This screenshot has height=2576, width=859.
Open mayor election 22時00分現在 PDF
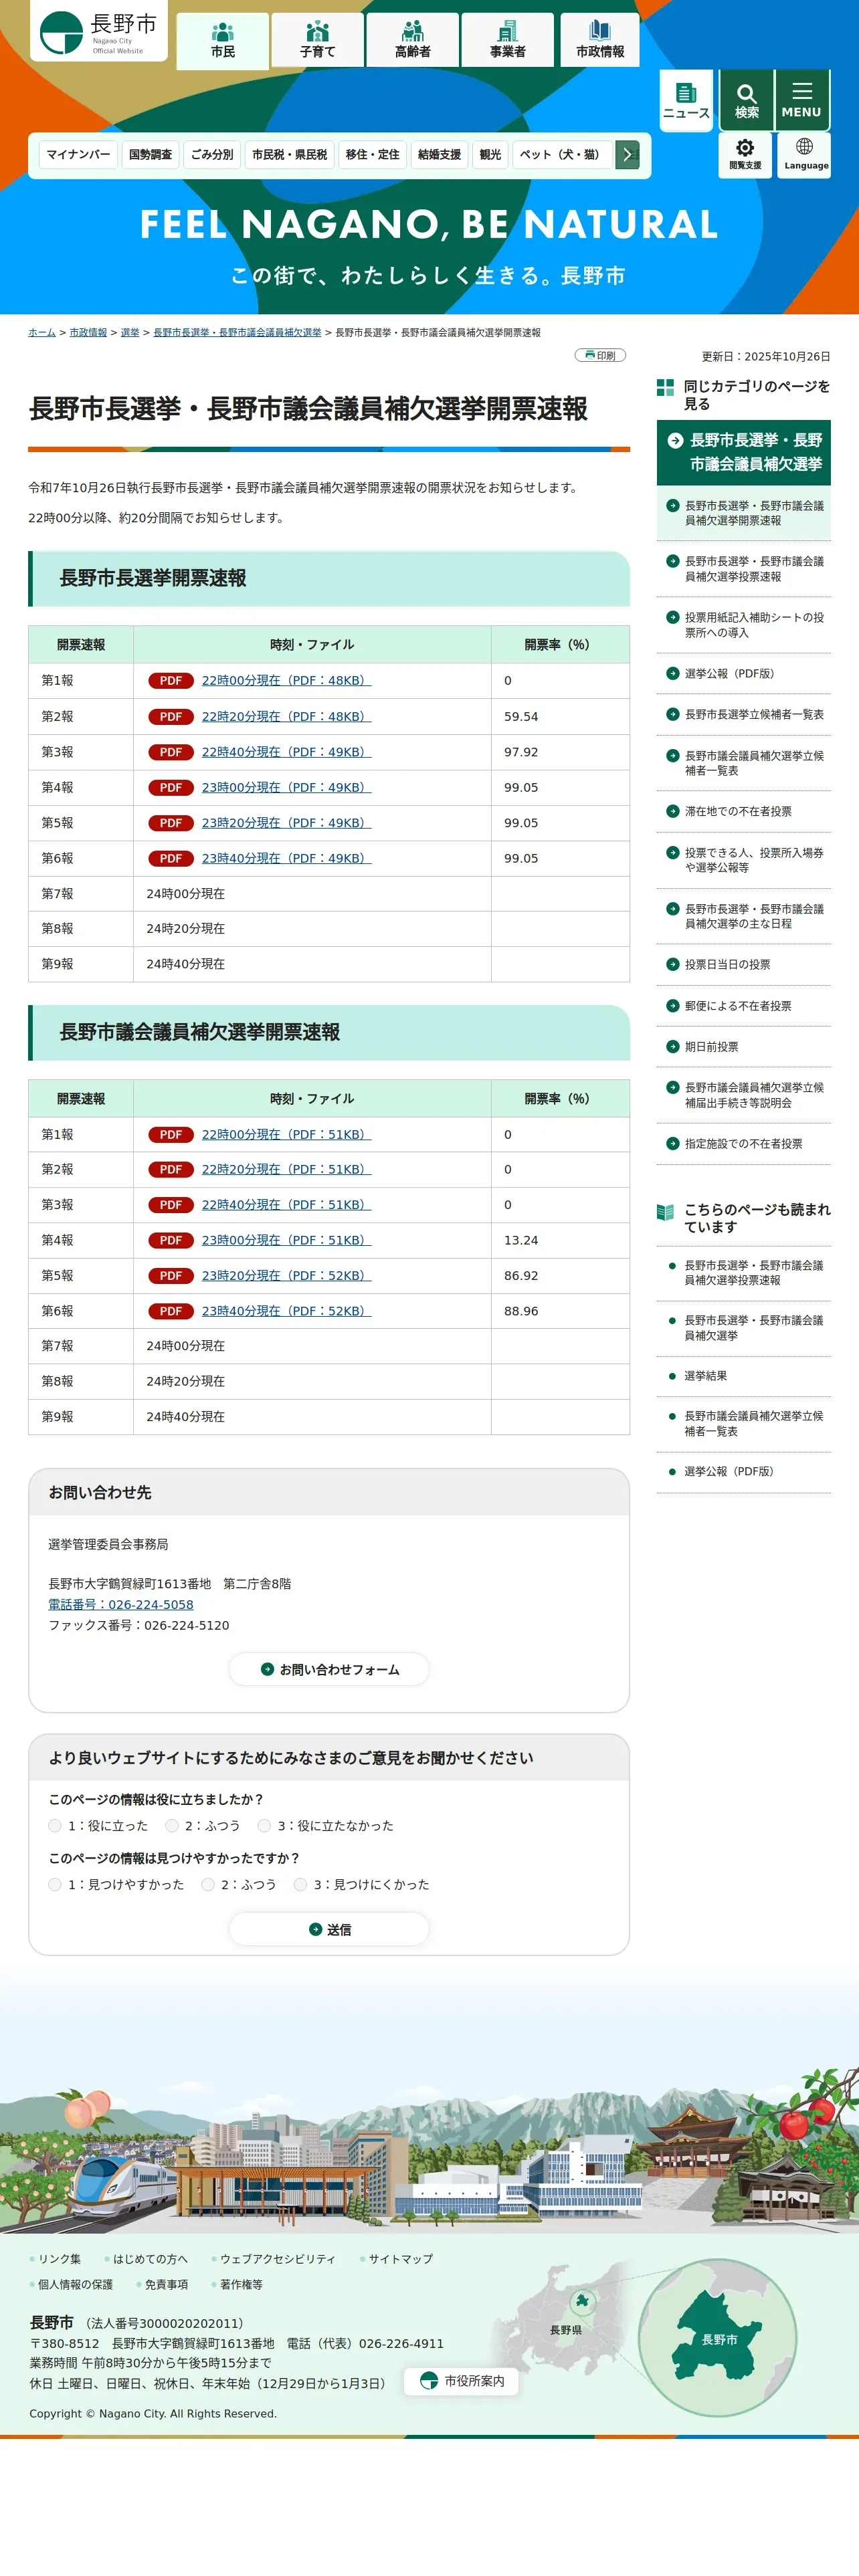[286, 680]
